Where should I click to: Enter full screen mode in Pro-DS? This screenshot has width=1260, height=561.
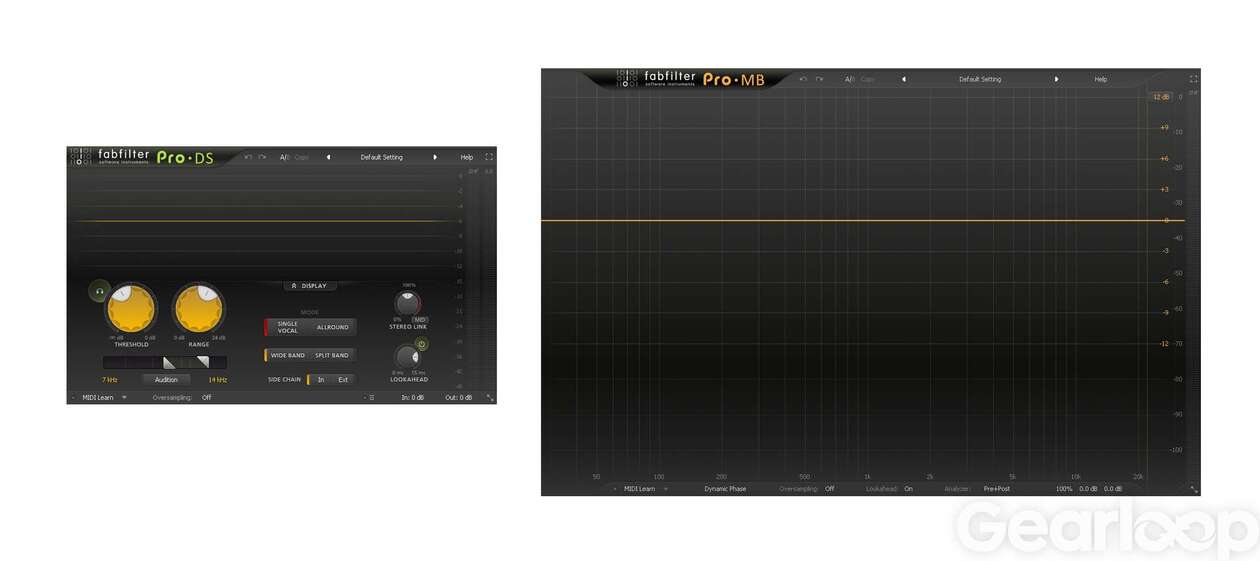pyautogui.click(x=488, y=157)
